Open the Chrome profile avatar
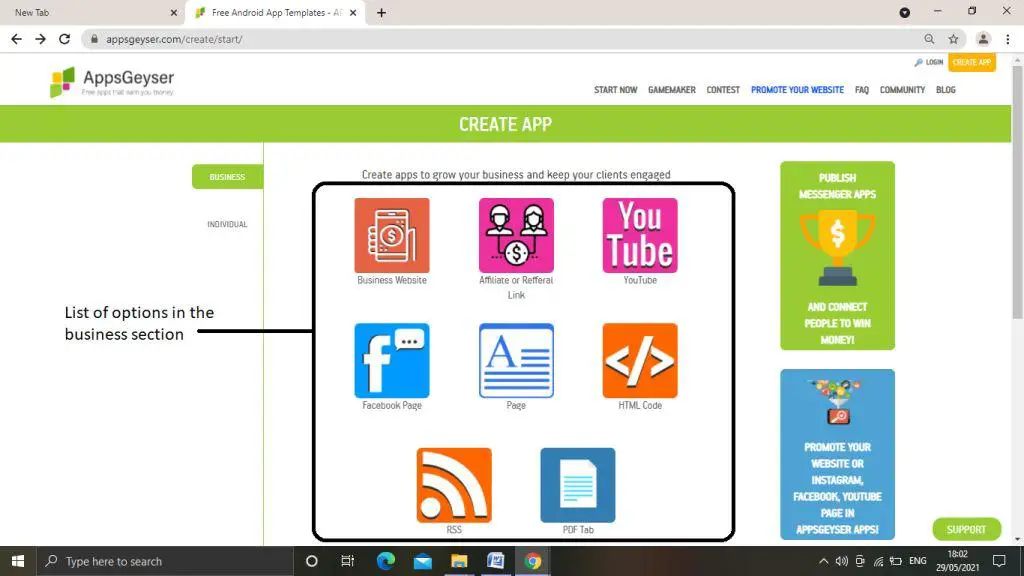This screenshot has height=576, width=1024. pos(983,39)
